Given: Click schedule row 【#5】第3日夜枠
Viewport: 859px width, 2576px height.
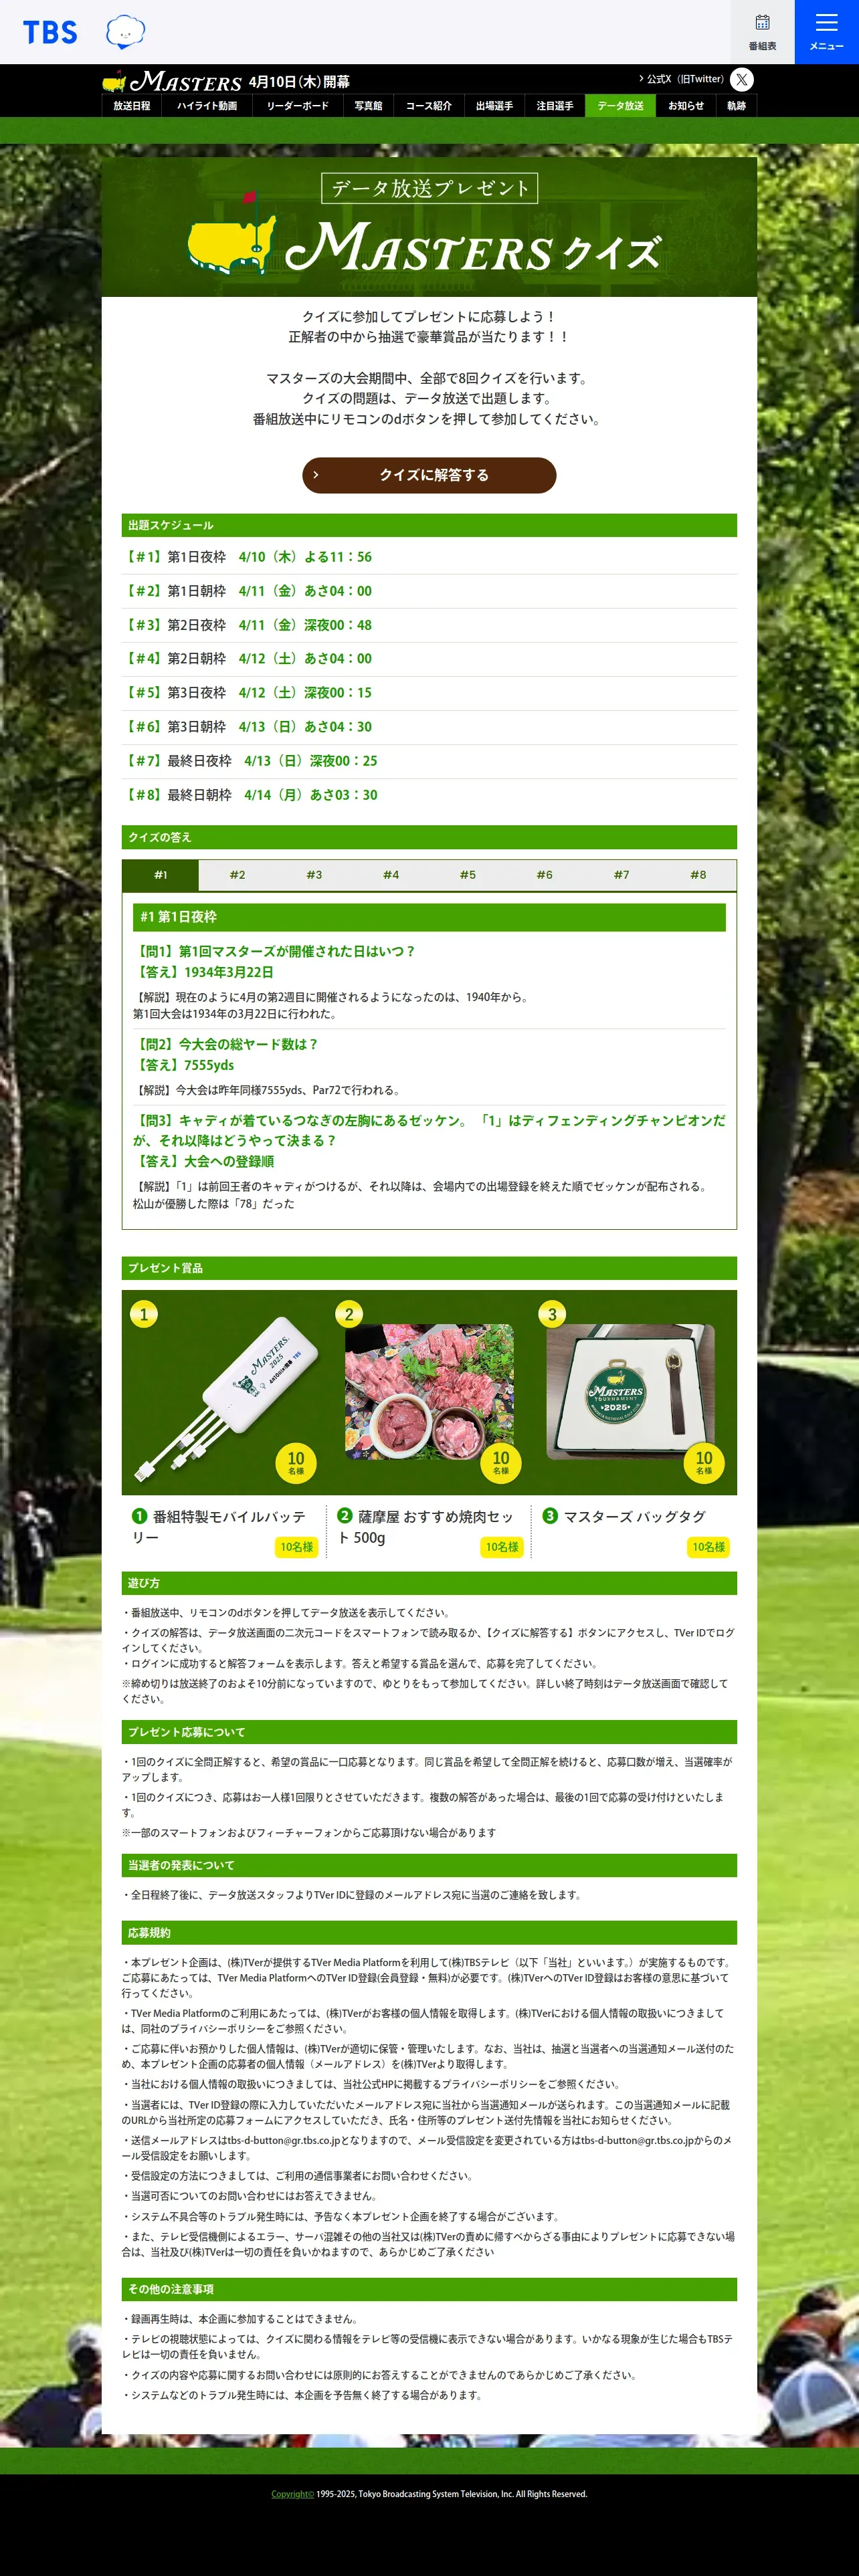Looking at the screenshot, I should click(429, 693).
